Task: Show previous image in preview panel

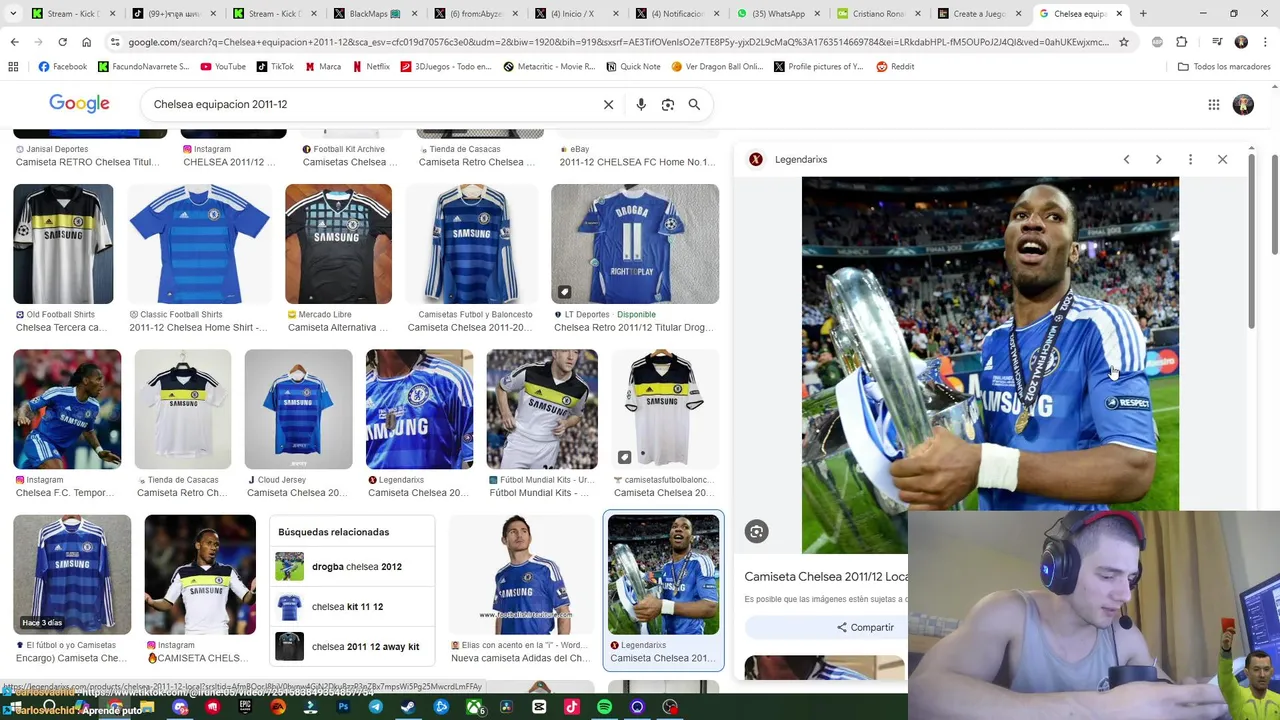Action: [1126, 159]
